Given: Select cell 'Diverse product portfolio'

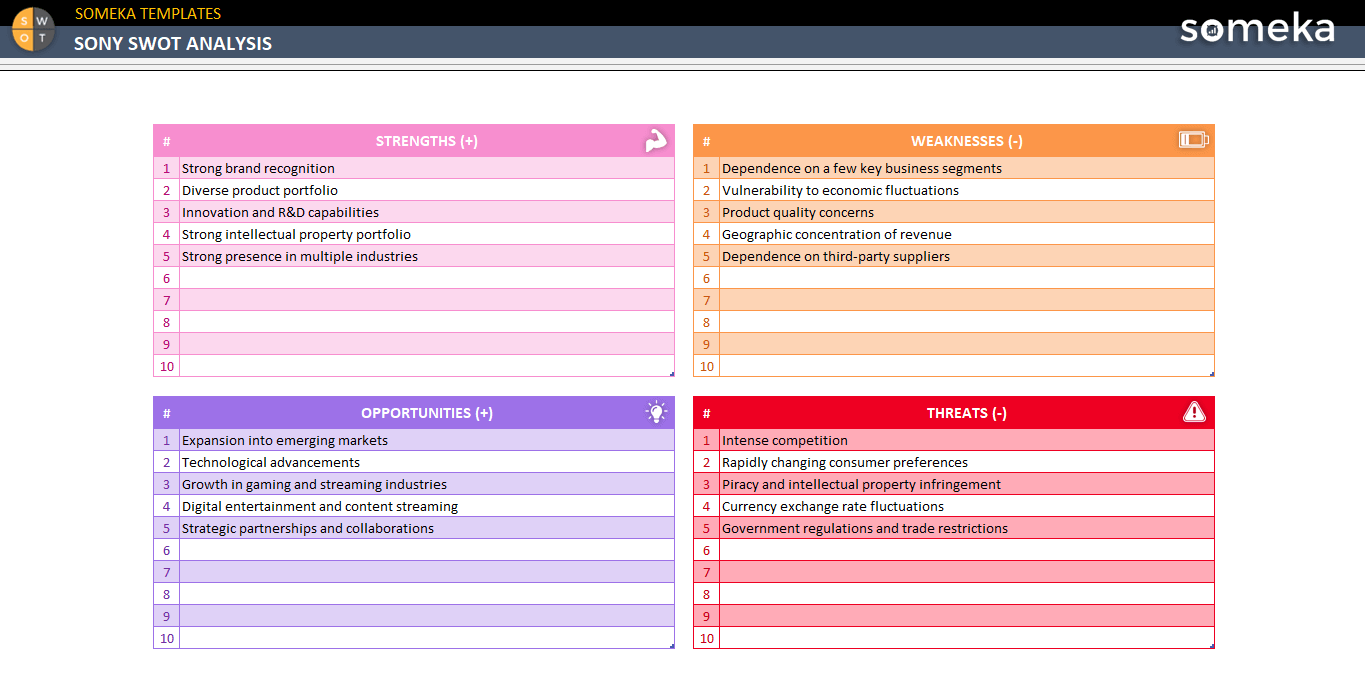Looking at the screenshot, I should click(427, 190).
